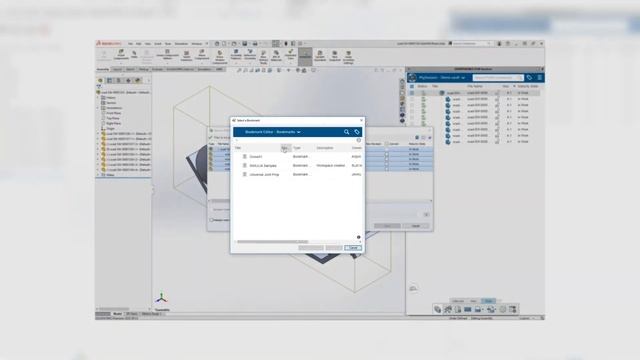Click Title column header in bookmark list
640x360 pixels.
[238, 148]
